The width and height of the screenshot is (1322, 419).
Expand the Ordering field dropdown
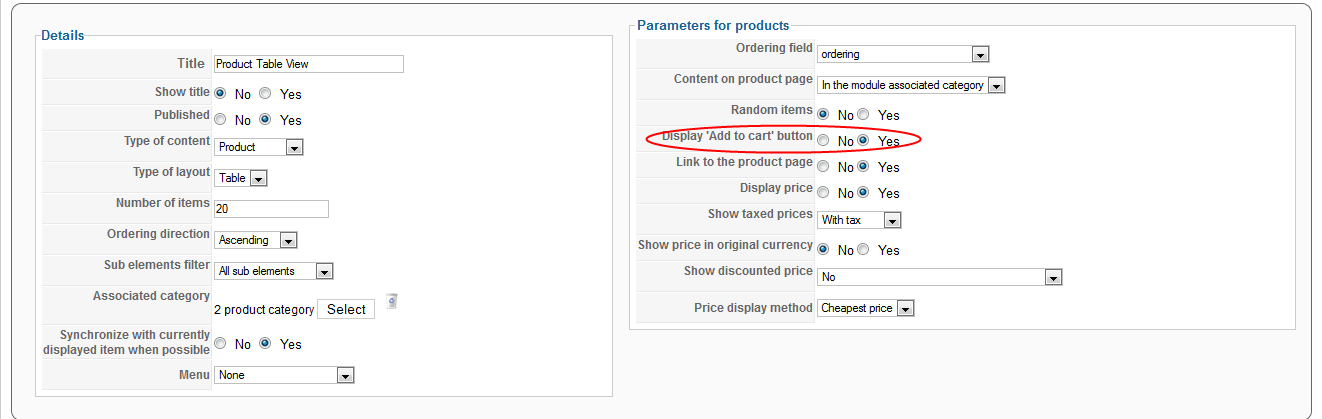903,54
